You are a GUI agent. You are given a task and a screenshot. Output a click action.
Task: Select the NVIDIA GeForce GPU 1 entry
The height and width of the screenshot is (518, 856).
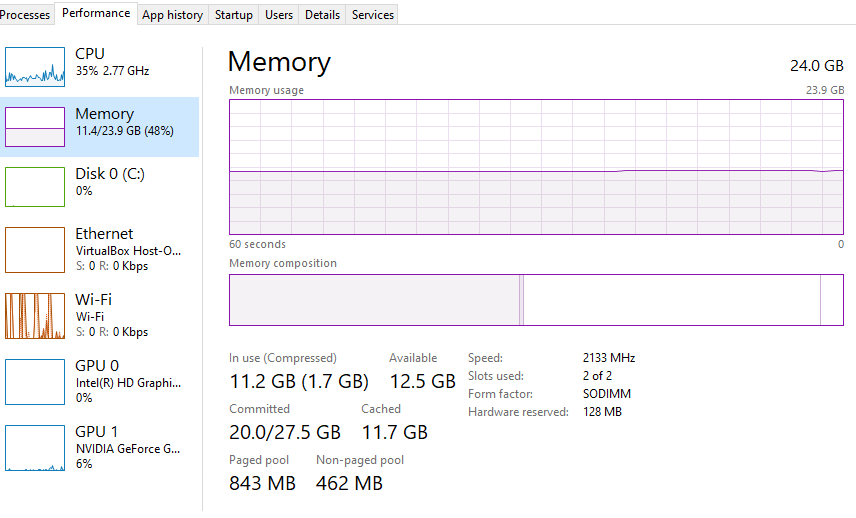coord(128,449)
